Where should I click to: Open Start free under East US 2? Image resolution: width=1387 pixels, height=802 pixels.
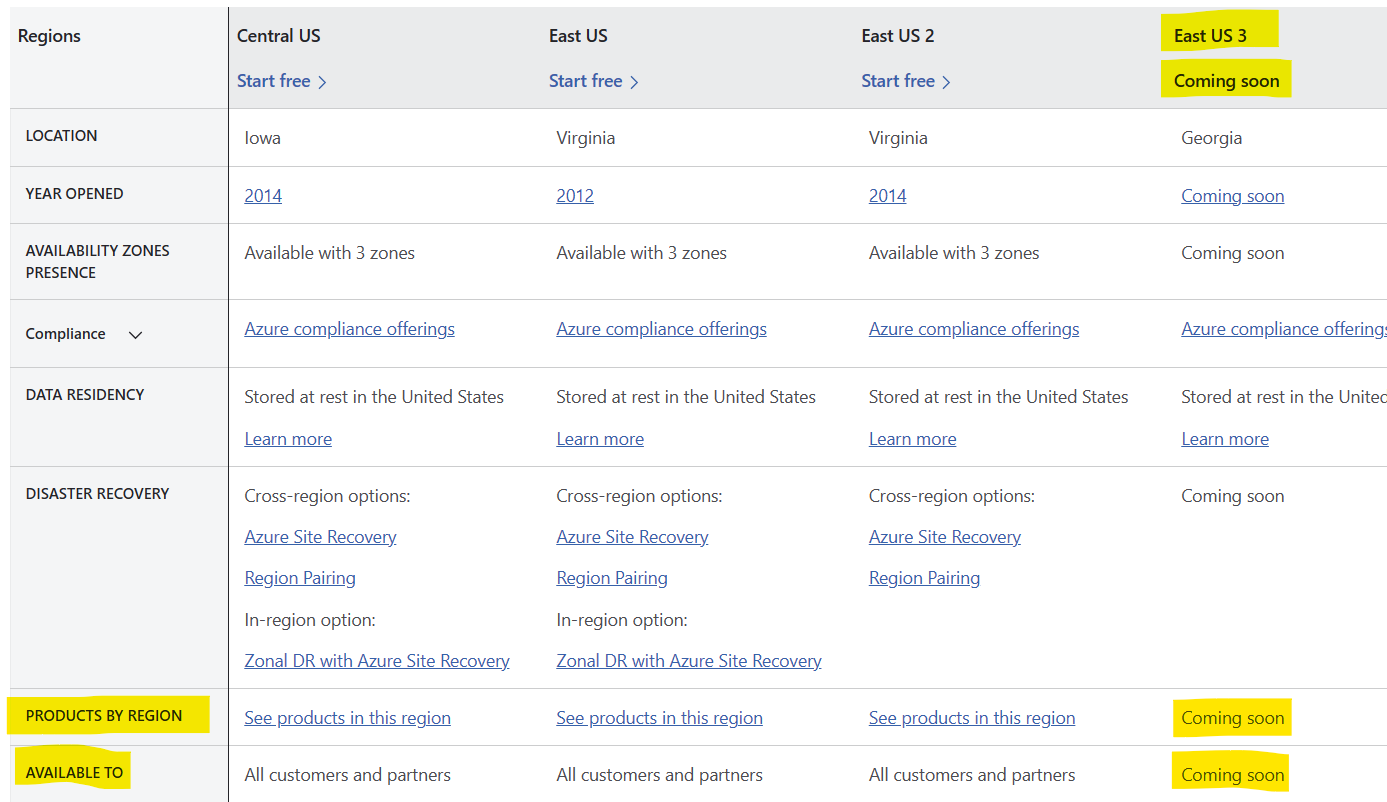point(898,81)
